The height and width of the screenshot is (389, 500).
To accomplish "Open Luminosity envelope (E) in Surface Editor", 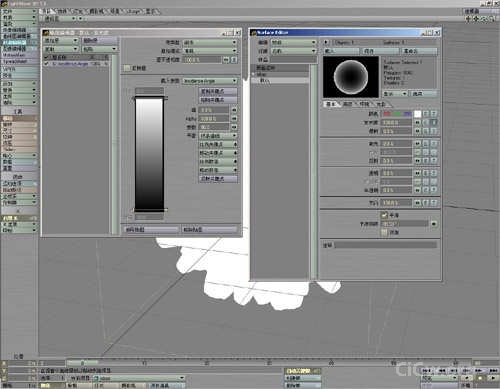I will [x=426, y=122].
